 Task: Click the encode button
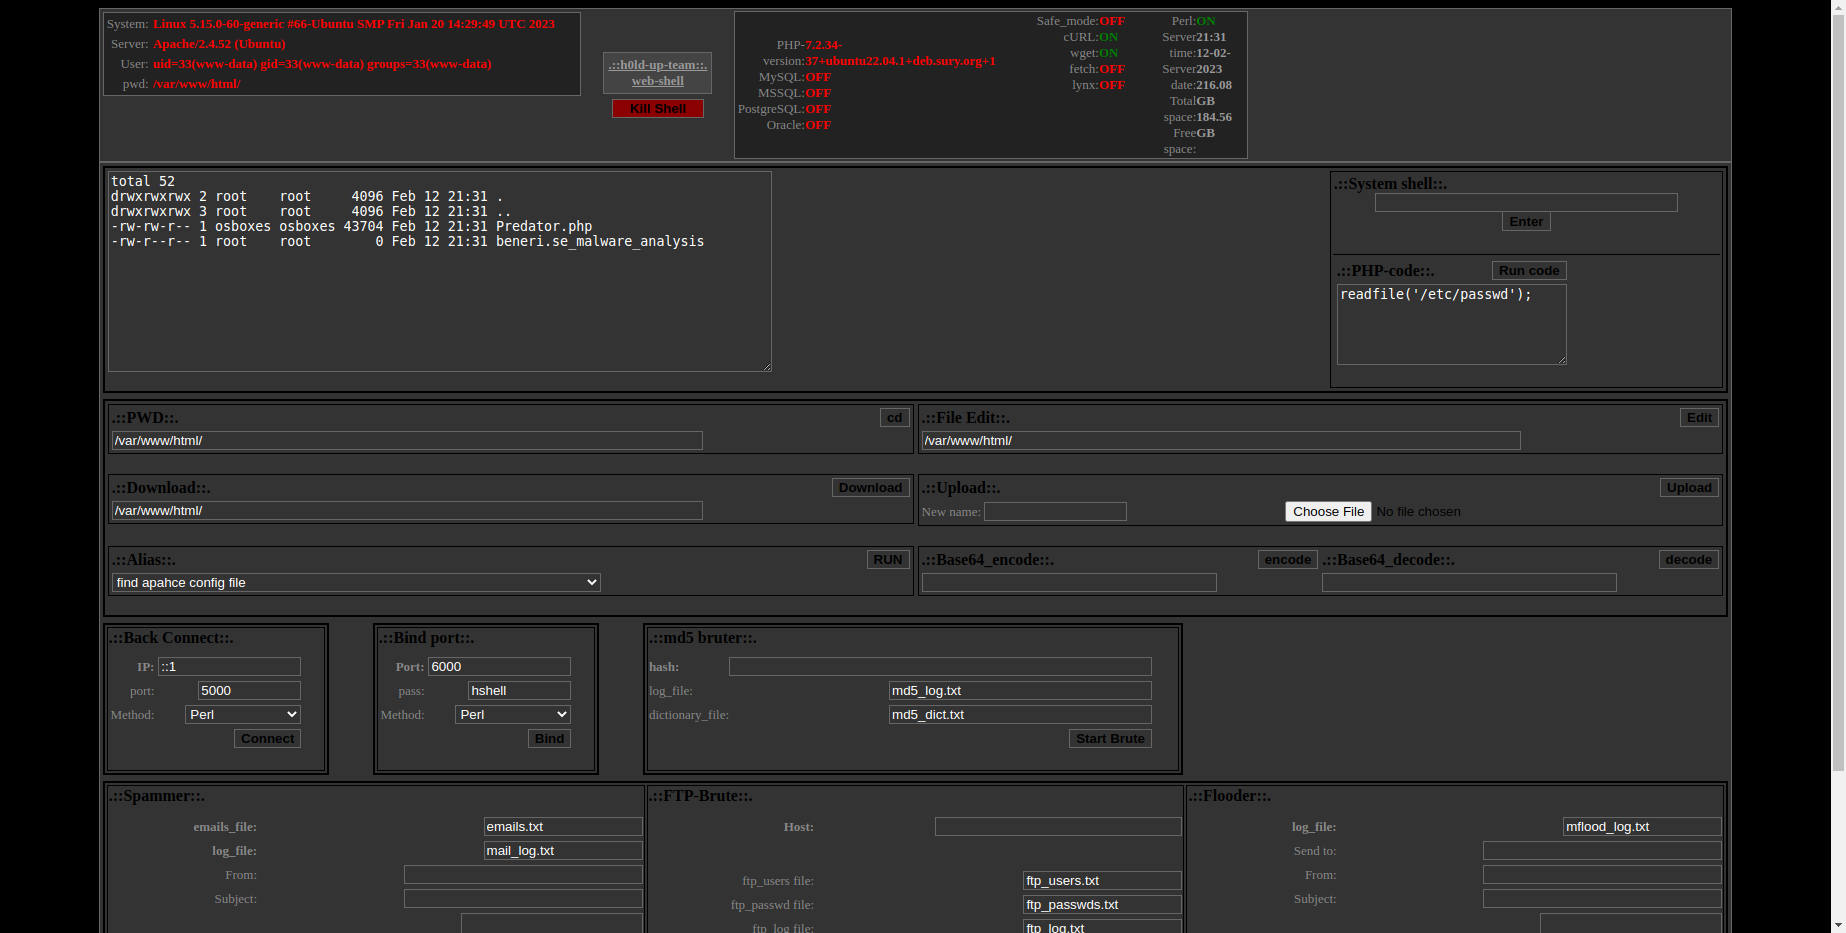click(1287, 560)
